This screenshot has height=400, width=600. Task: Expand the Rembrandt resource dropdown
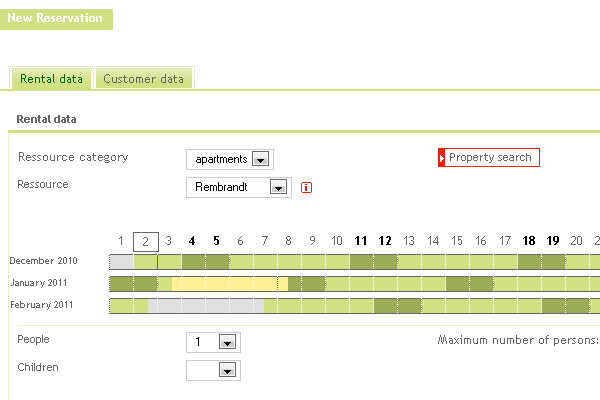[x=279, y=187]
